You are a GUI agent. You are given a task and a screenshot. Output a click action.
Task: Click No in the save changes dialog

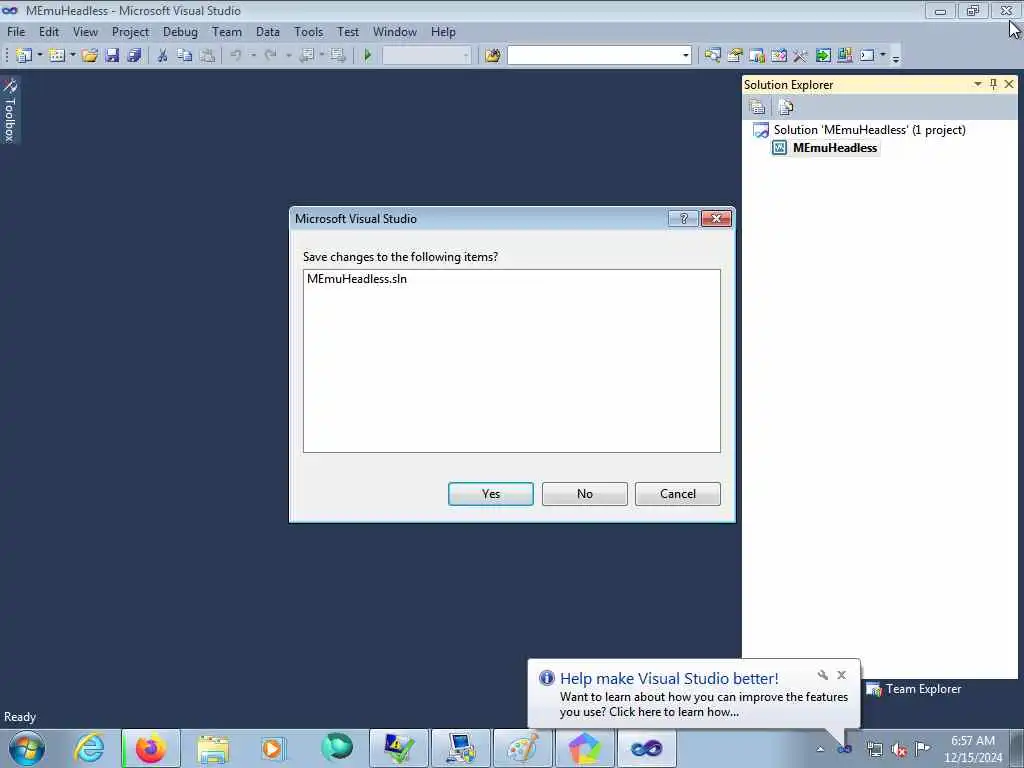click(584, 494)
